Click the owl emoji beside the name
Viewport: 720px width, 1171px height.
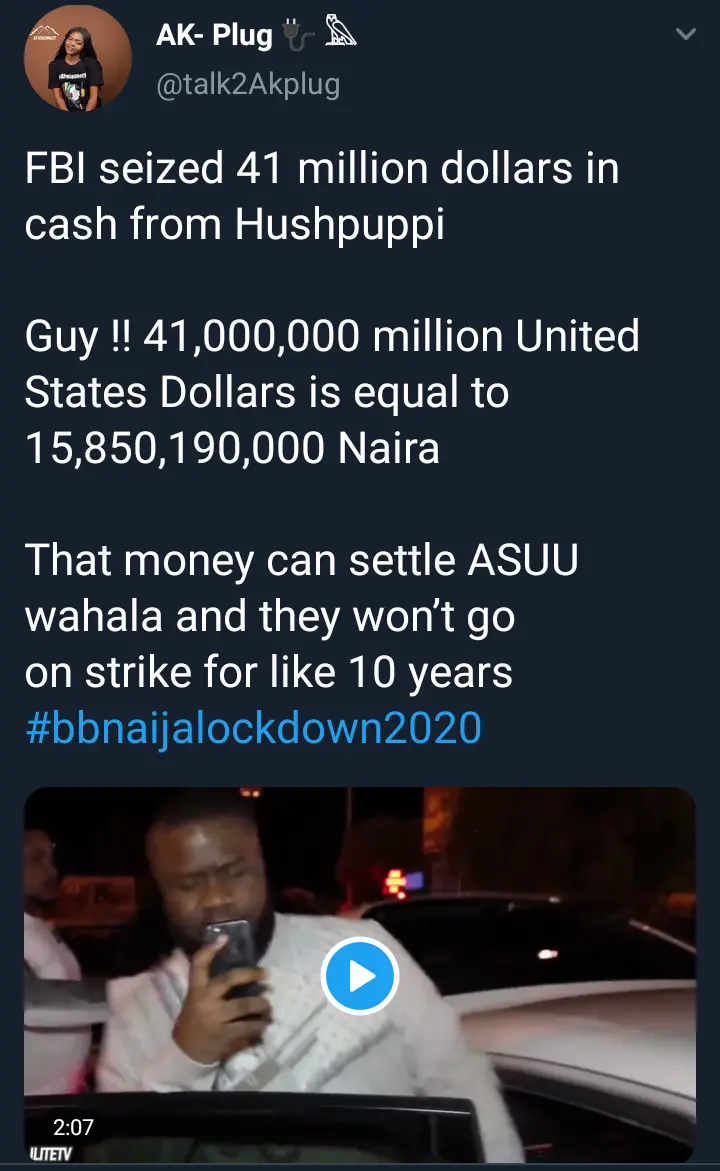340,37
